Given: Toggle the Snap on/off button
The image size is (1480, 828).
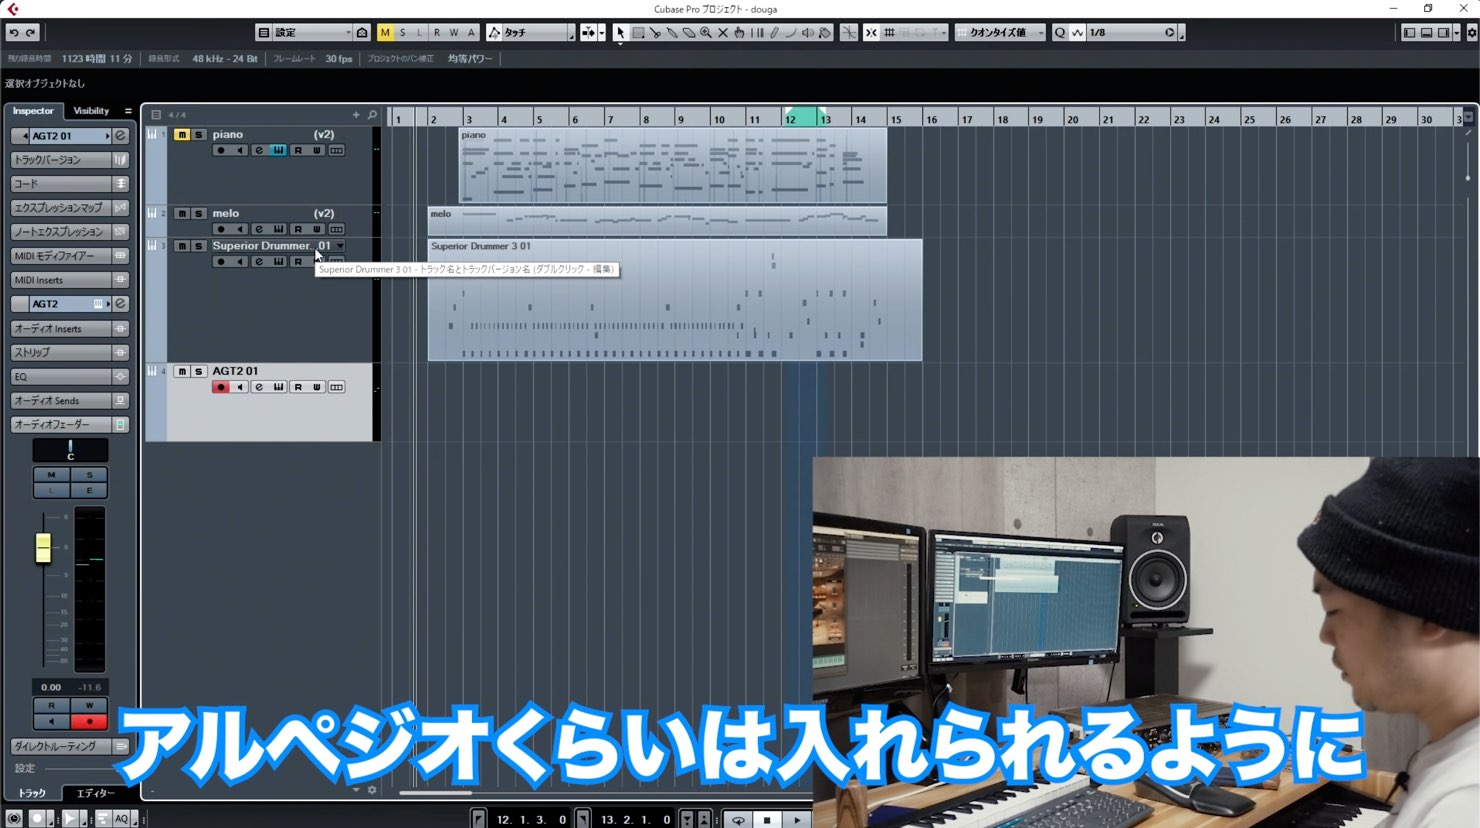Looking at the screenshot, I should pyautogui.click(x=871, y=33).
